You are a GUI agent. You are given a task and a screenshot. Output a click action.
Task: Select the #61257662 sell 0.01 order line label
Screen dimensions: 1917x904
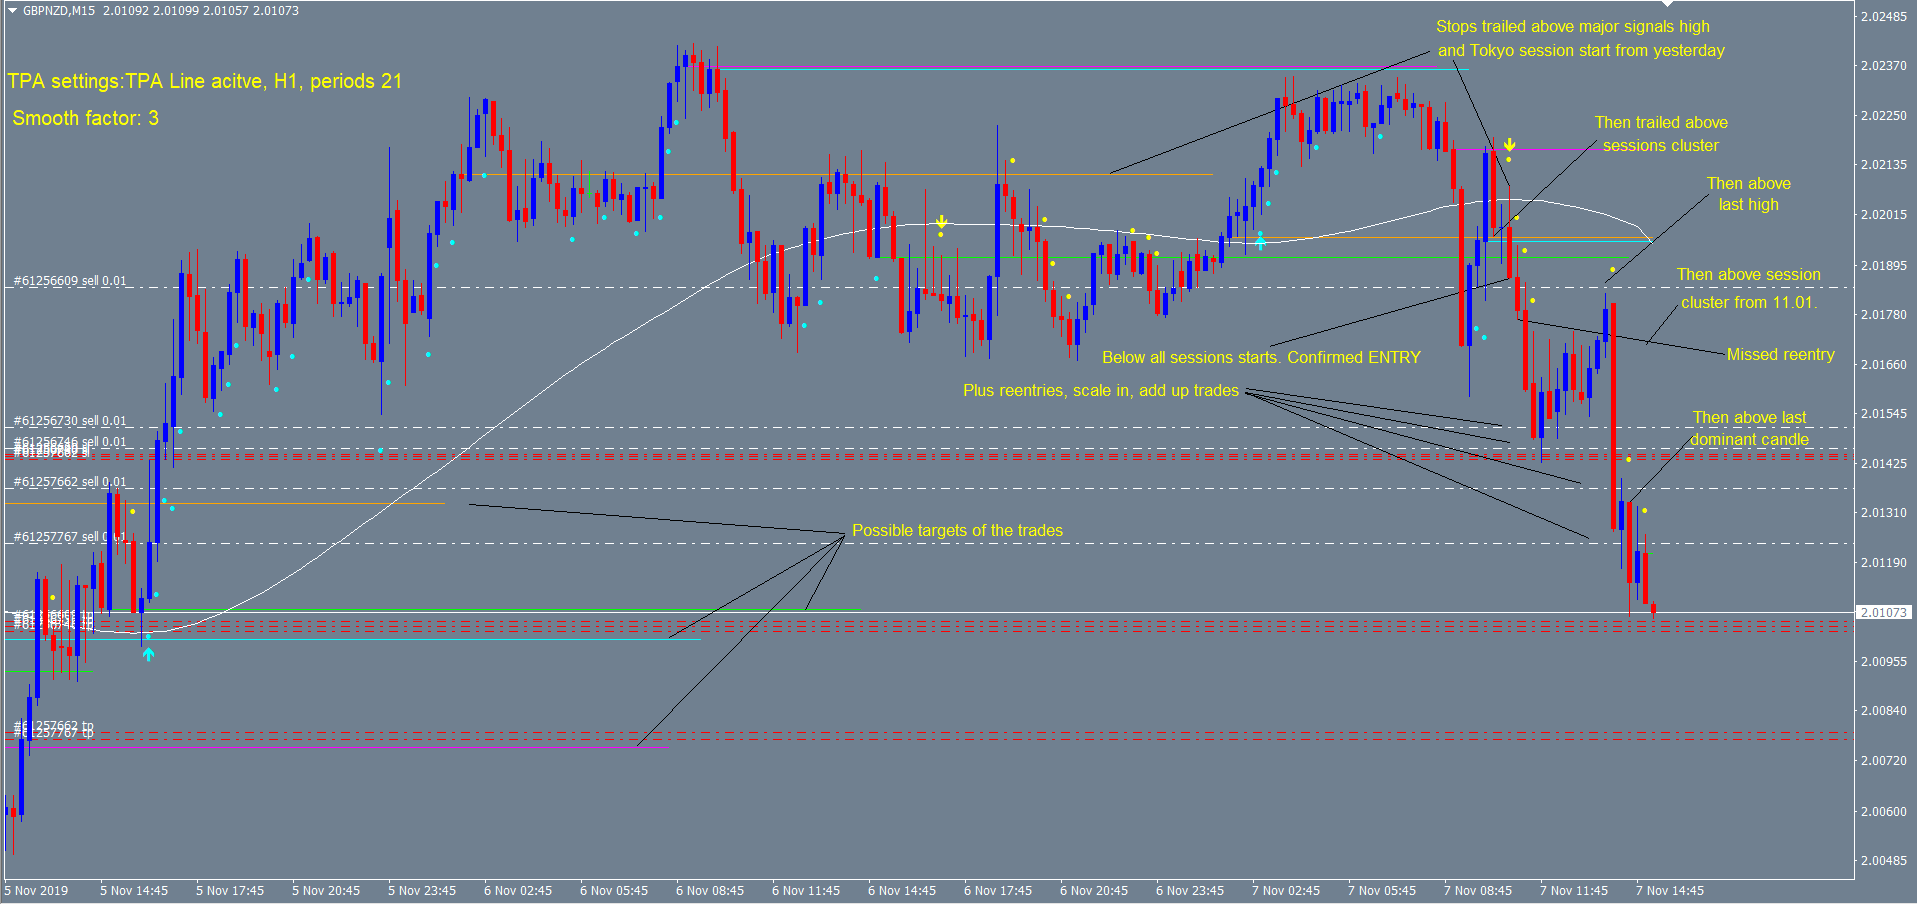click(70, 482)
